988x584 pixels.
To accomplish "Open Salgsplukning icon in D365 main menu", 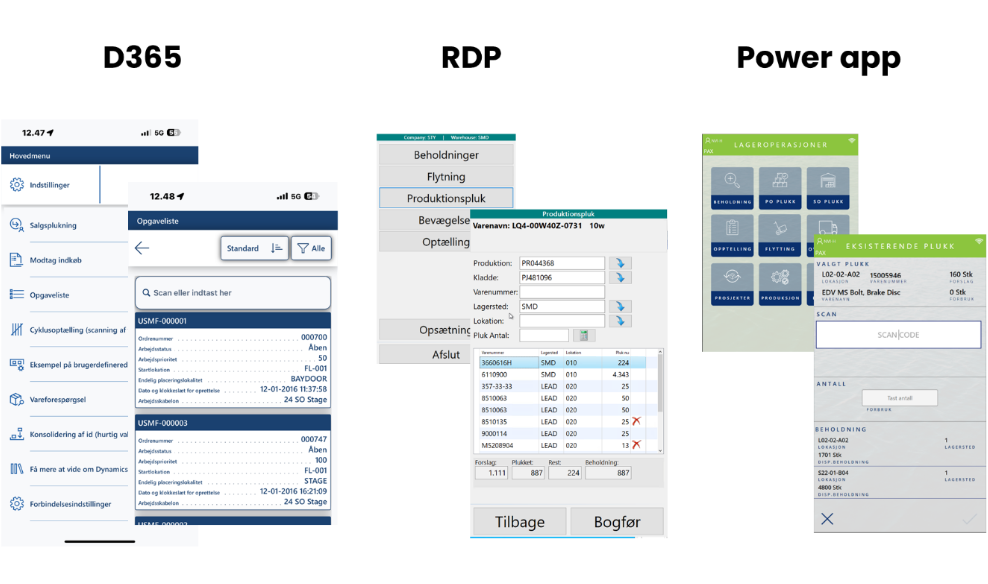I will (17, 225).
